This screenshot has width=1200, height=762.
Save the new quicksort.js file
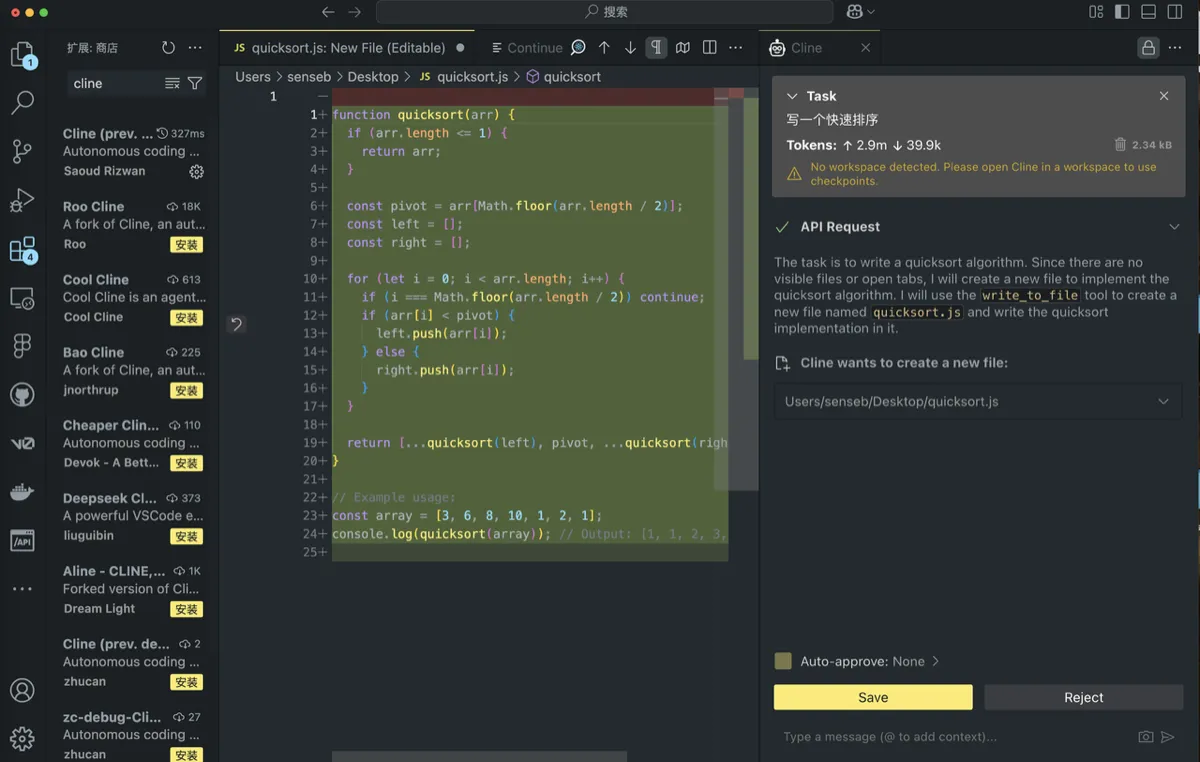[x=873, y=697]
